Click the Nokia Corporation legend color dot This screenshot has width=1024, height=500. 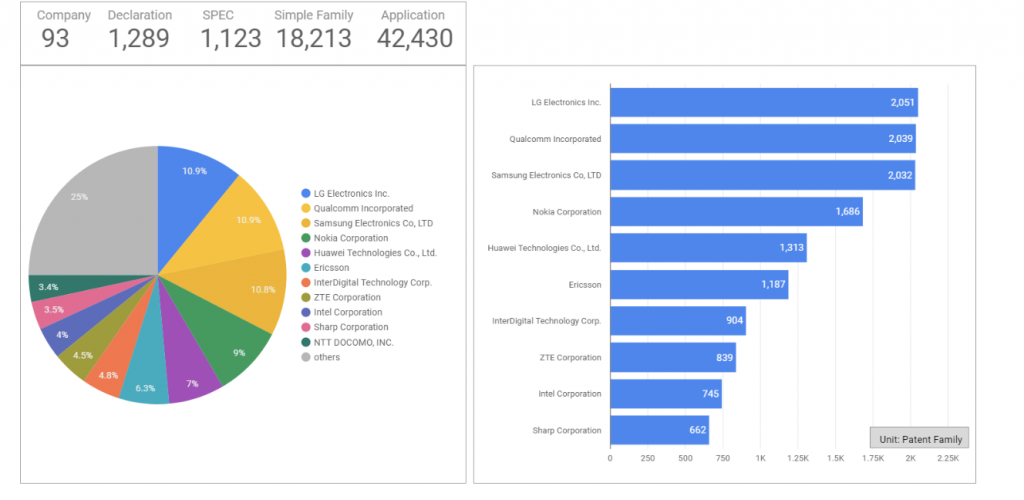pos(306,238)
